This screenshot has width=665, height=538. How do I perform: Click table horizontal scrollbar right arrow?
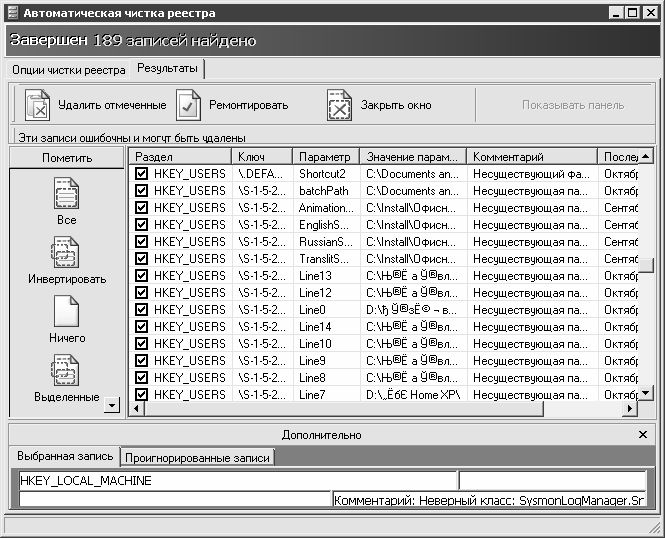(x=630, y=409)
